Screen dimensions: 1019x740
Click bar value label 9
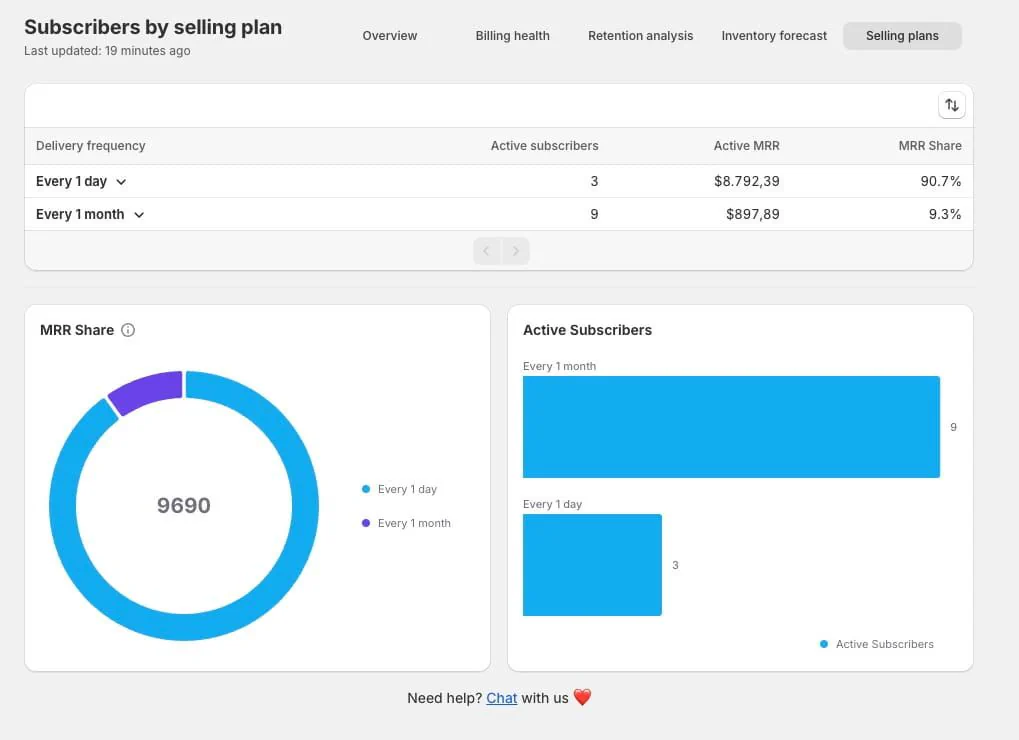coord(953,427)
